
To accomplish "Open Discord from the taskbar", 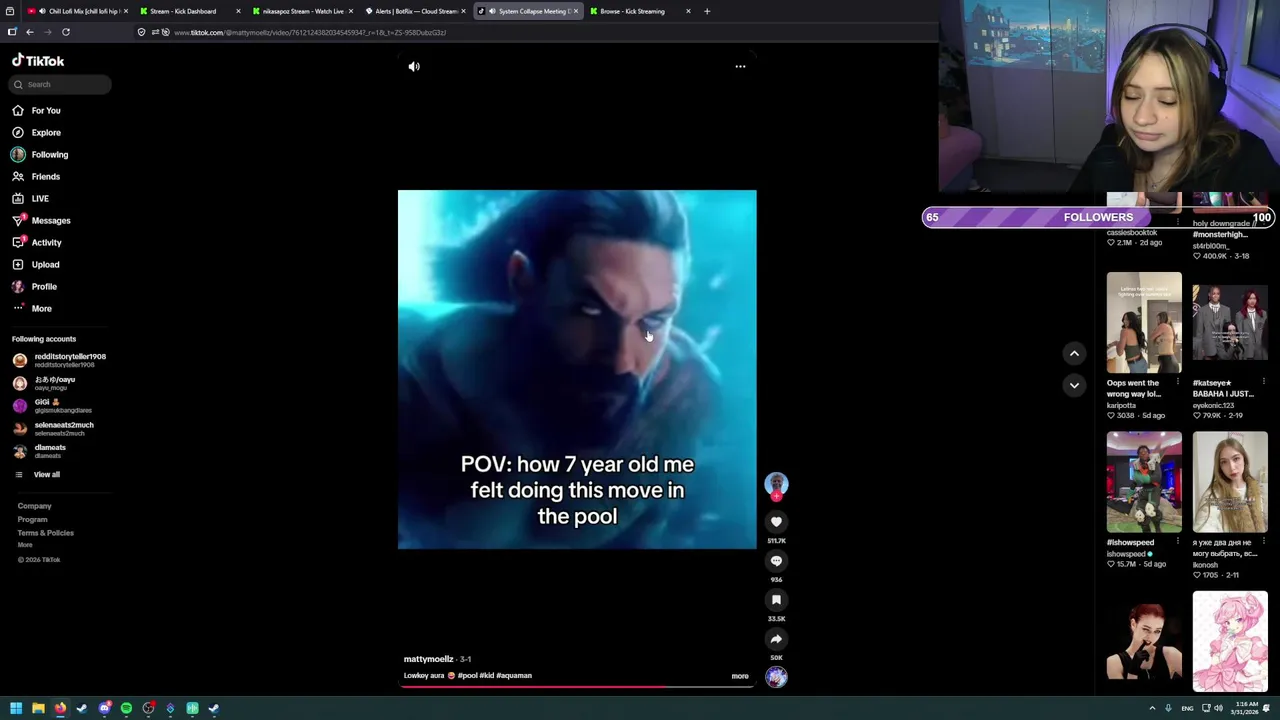I will point(104,708).
